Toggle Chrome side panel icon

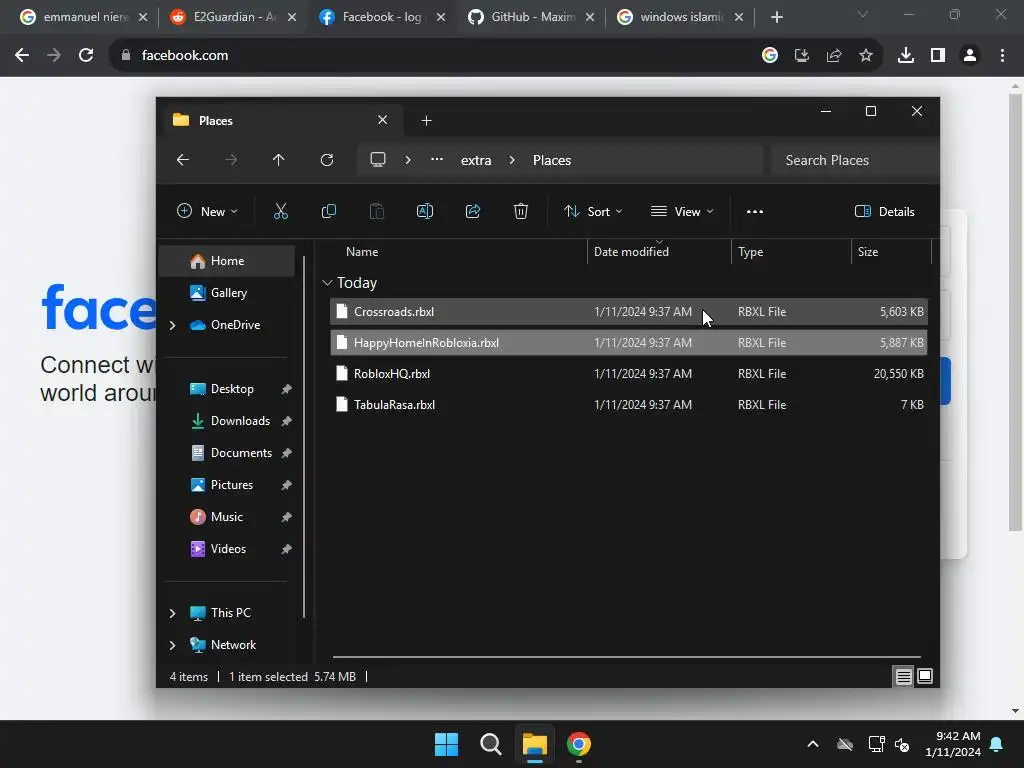pyautogui.click(x=938, y=56)
